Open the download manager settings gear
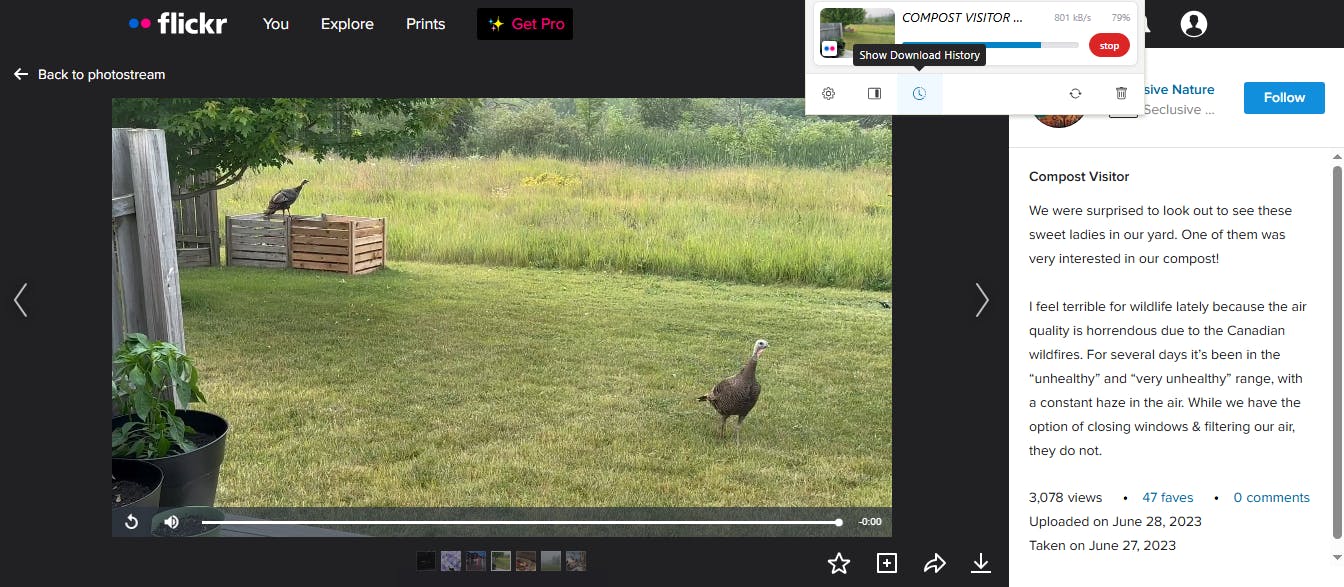Screen dimensions: 1344x587 828,93
